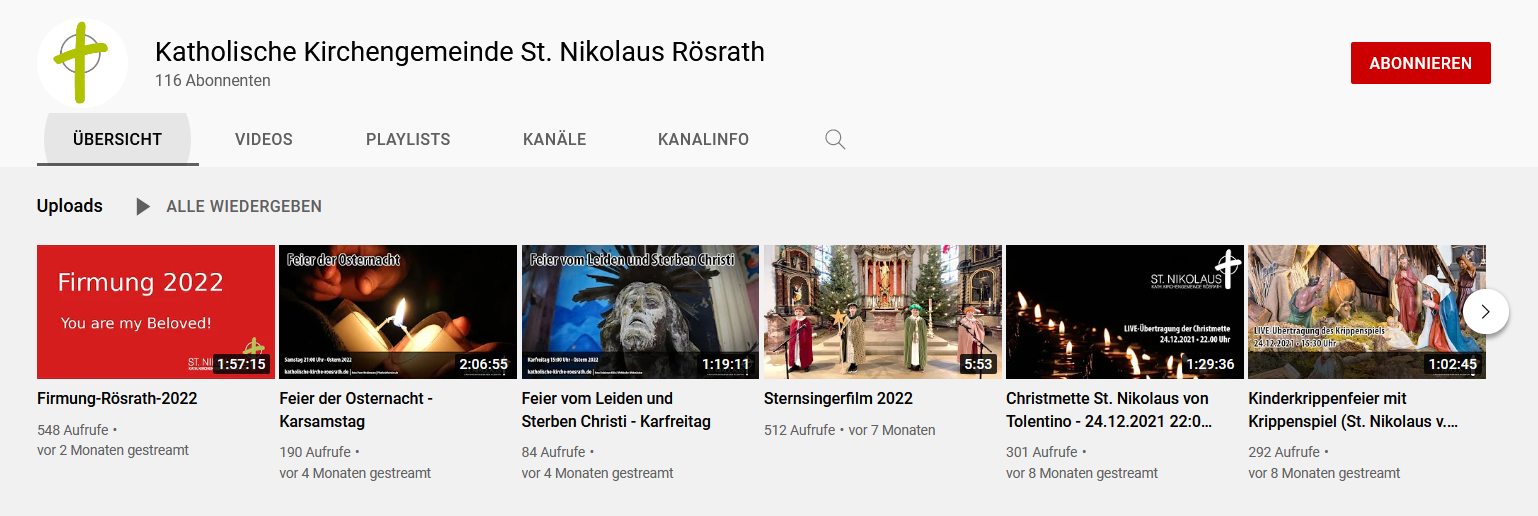Open the Firmung 2022 red thumbnail
The height and width of the screenshot is (516, 1538).
[156, 312]
